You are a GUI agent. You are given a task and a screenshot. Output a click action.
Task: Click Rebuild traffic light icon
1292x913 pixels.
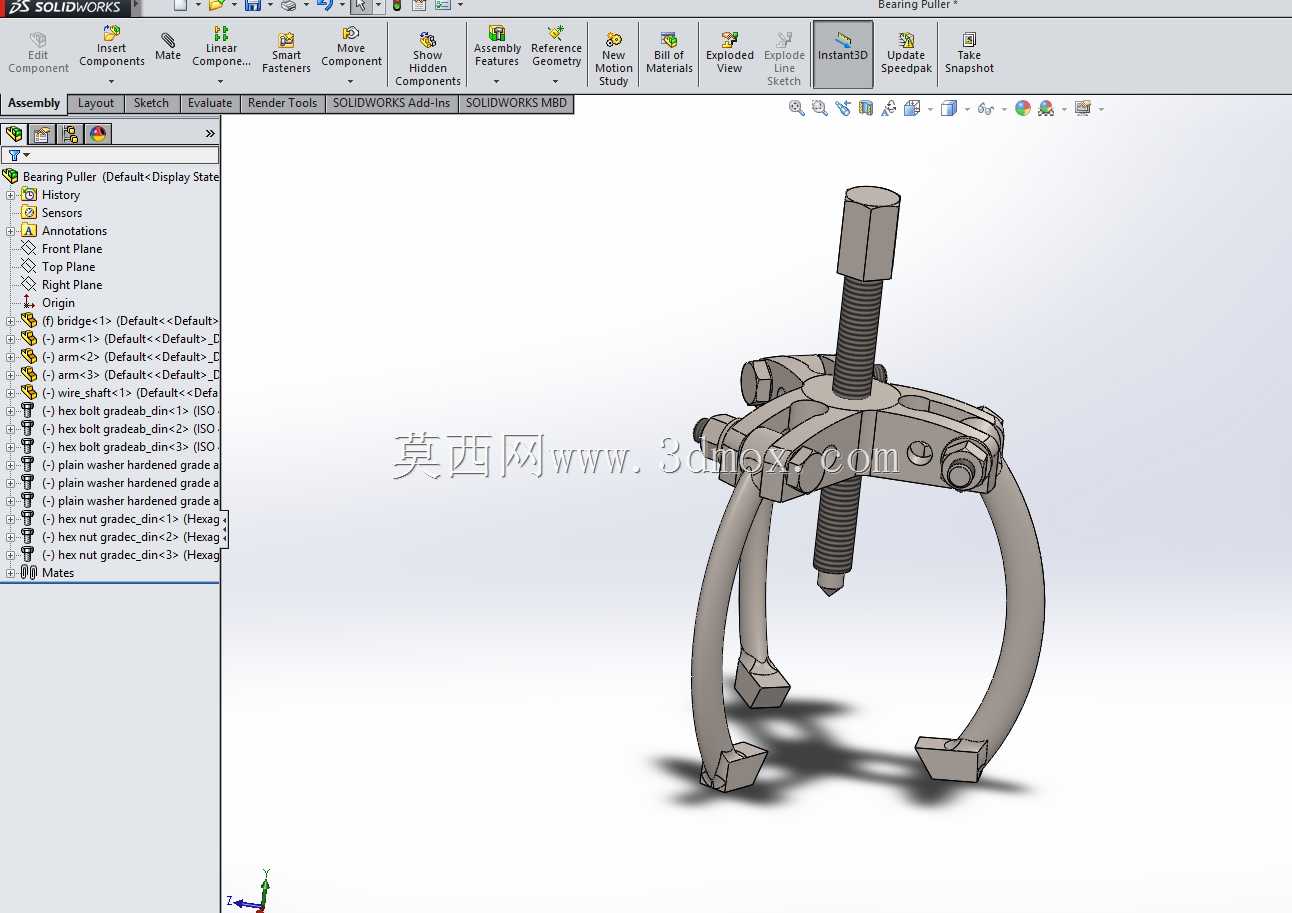(397, 5)
